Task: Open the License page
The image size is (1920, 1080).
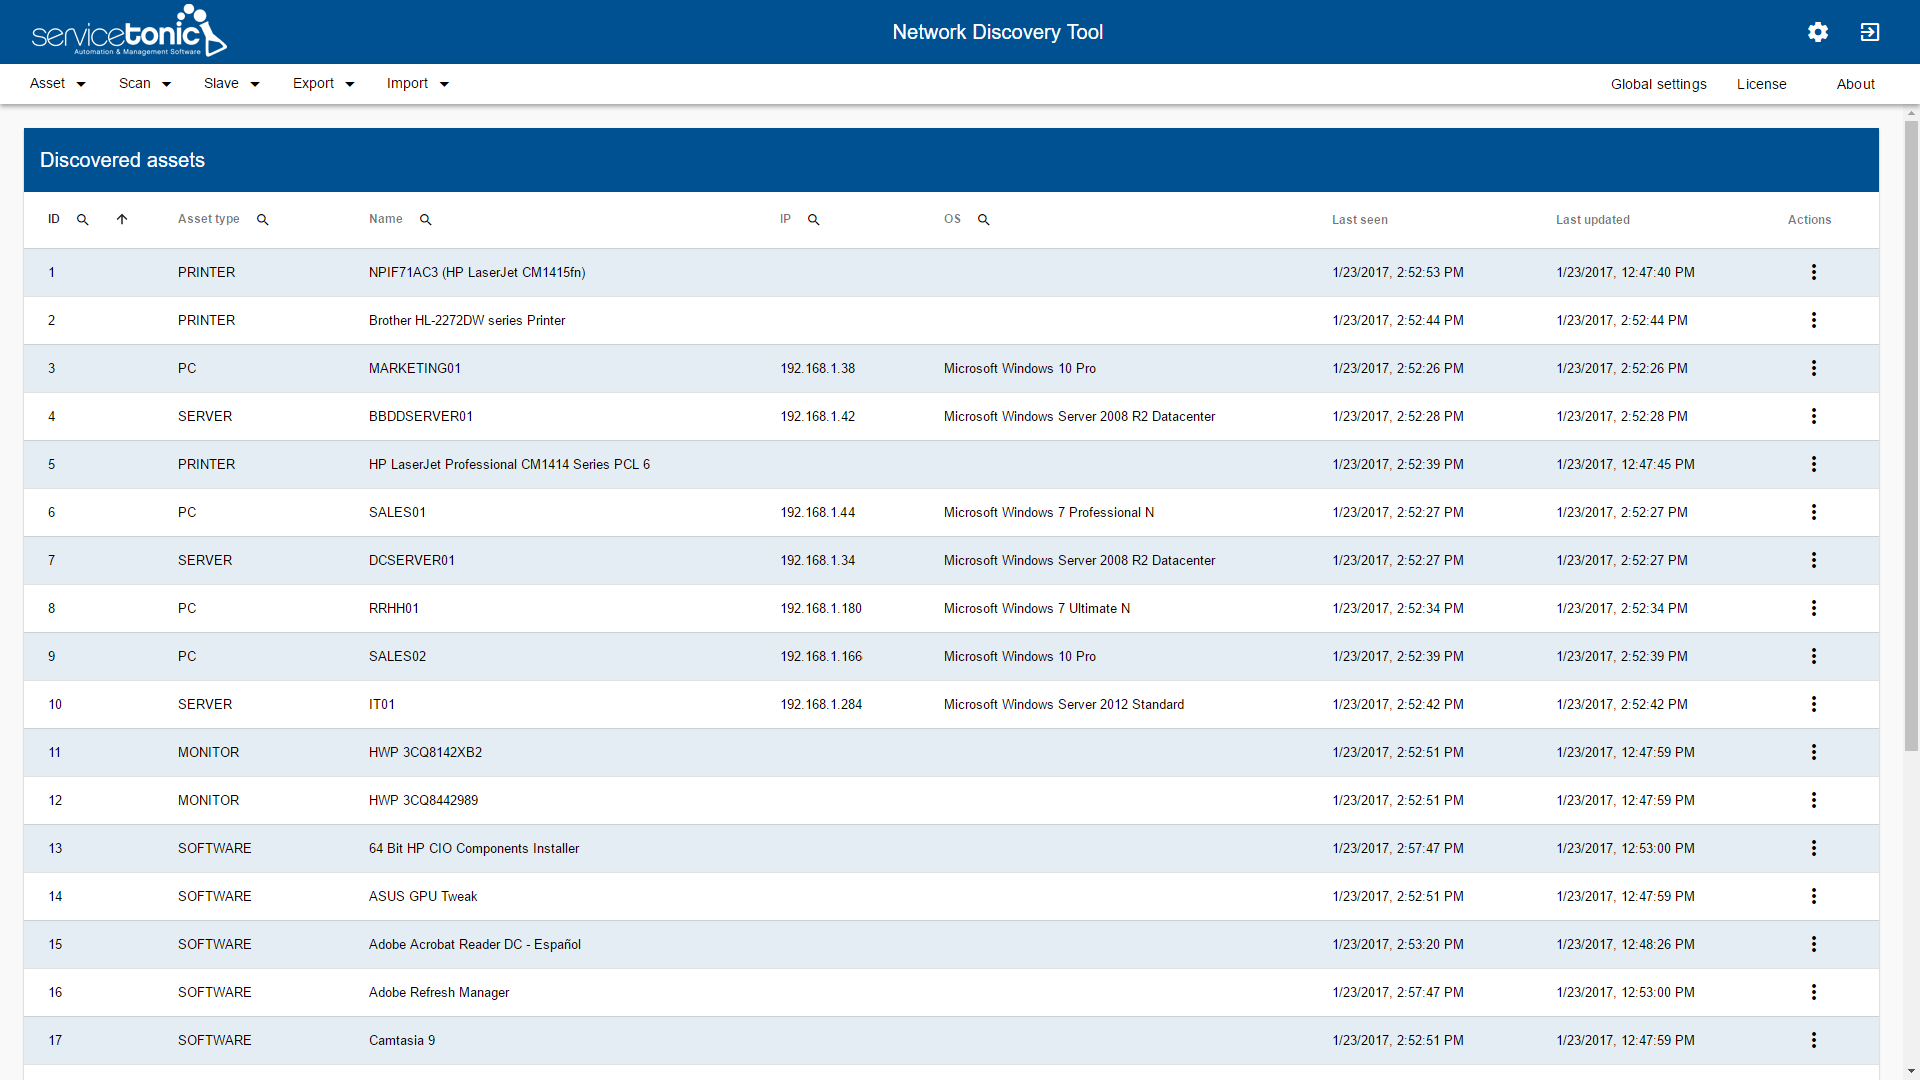Action: (x=1761, y=84)
